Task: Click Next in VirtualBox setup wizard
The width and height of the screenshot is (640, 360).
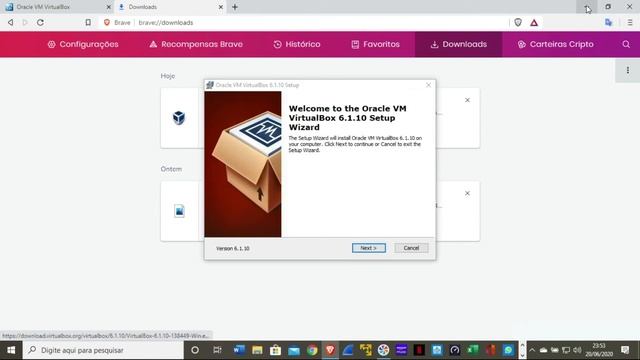Action: (x=369, y=248)
